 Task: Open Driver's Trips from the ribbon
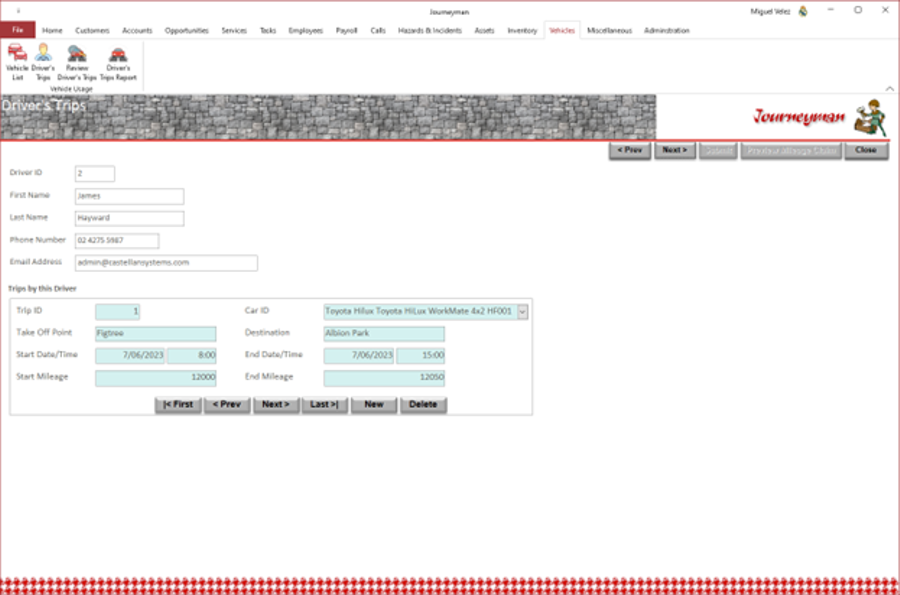[43, 63]
